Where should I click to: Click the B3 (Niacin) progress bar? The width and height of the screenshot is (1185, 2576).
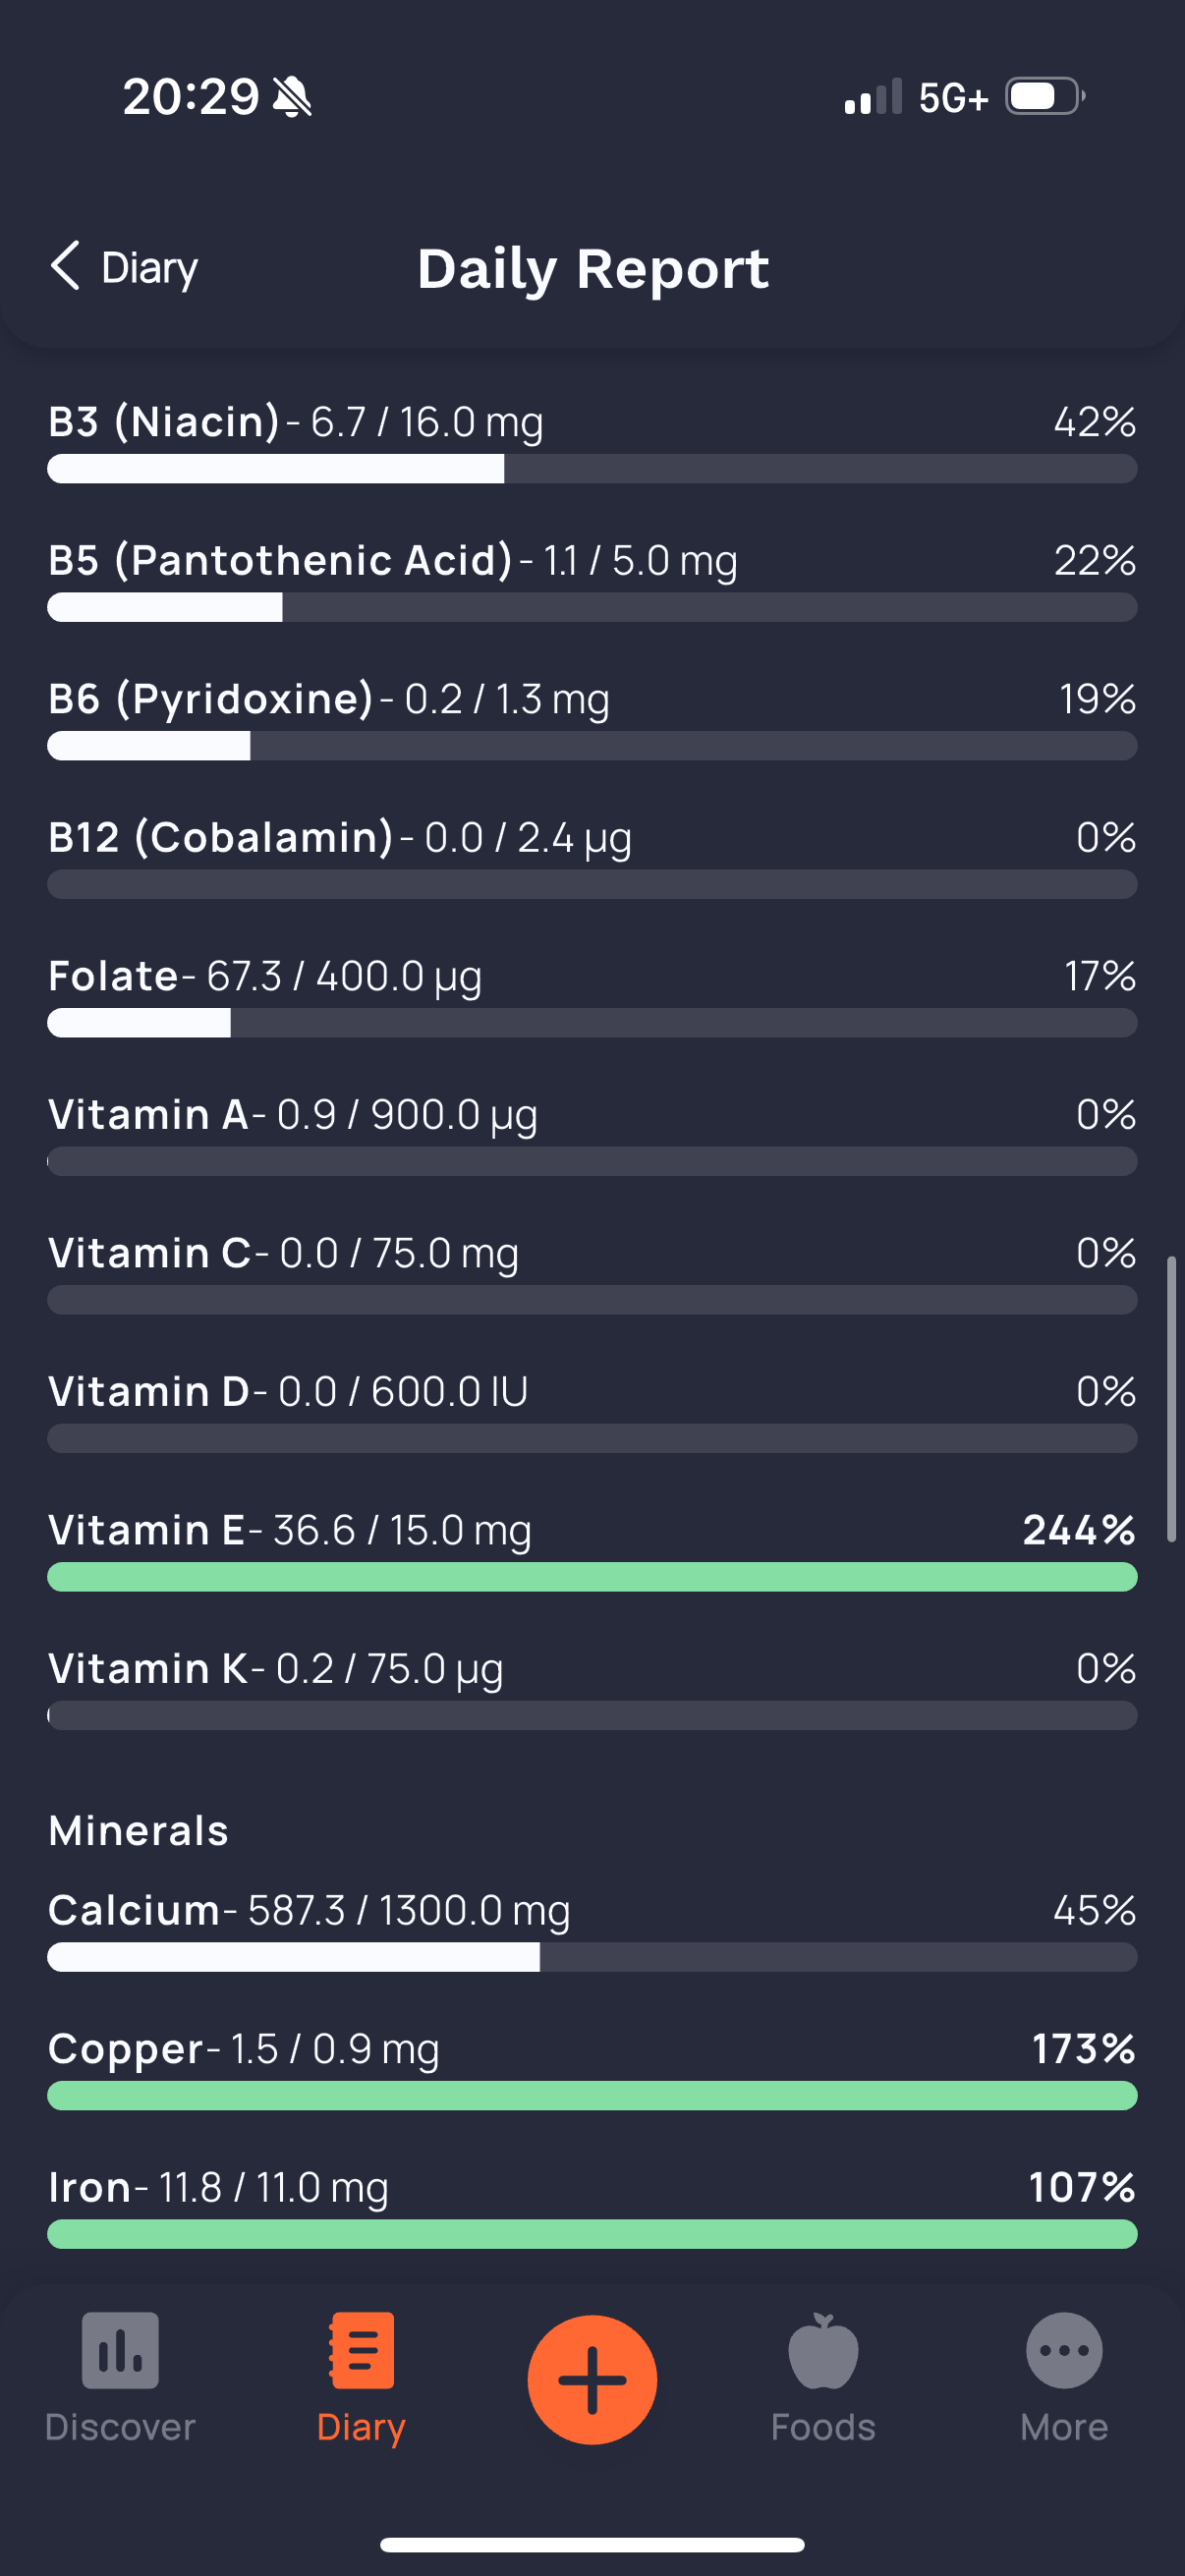[x=592, y=468]
